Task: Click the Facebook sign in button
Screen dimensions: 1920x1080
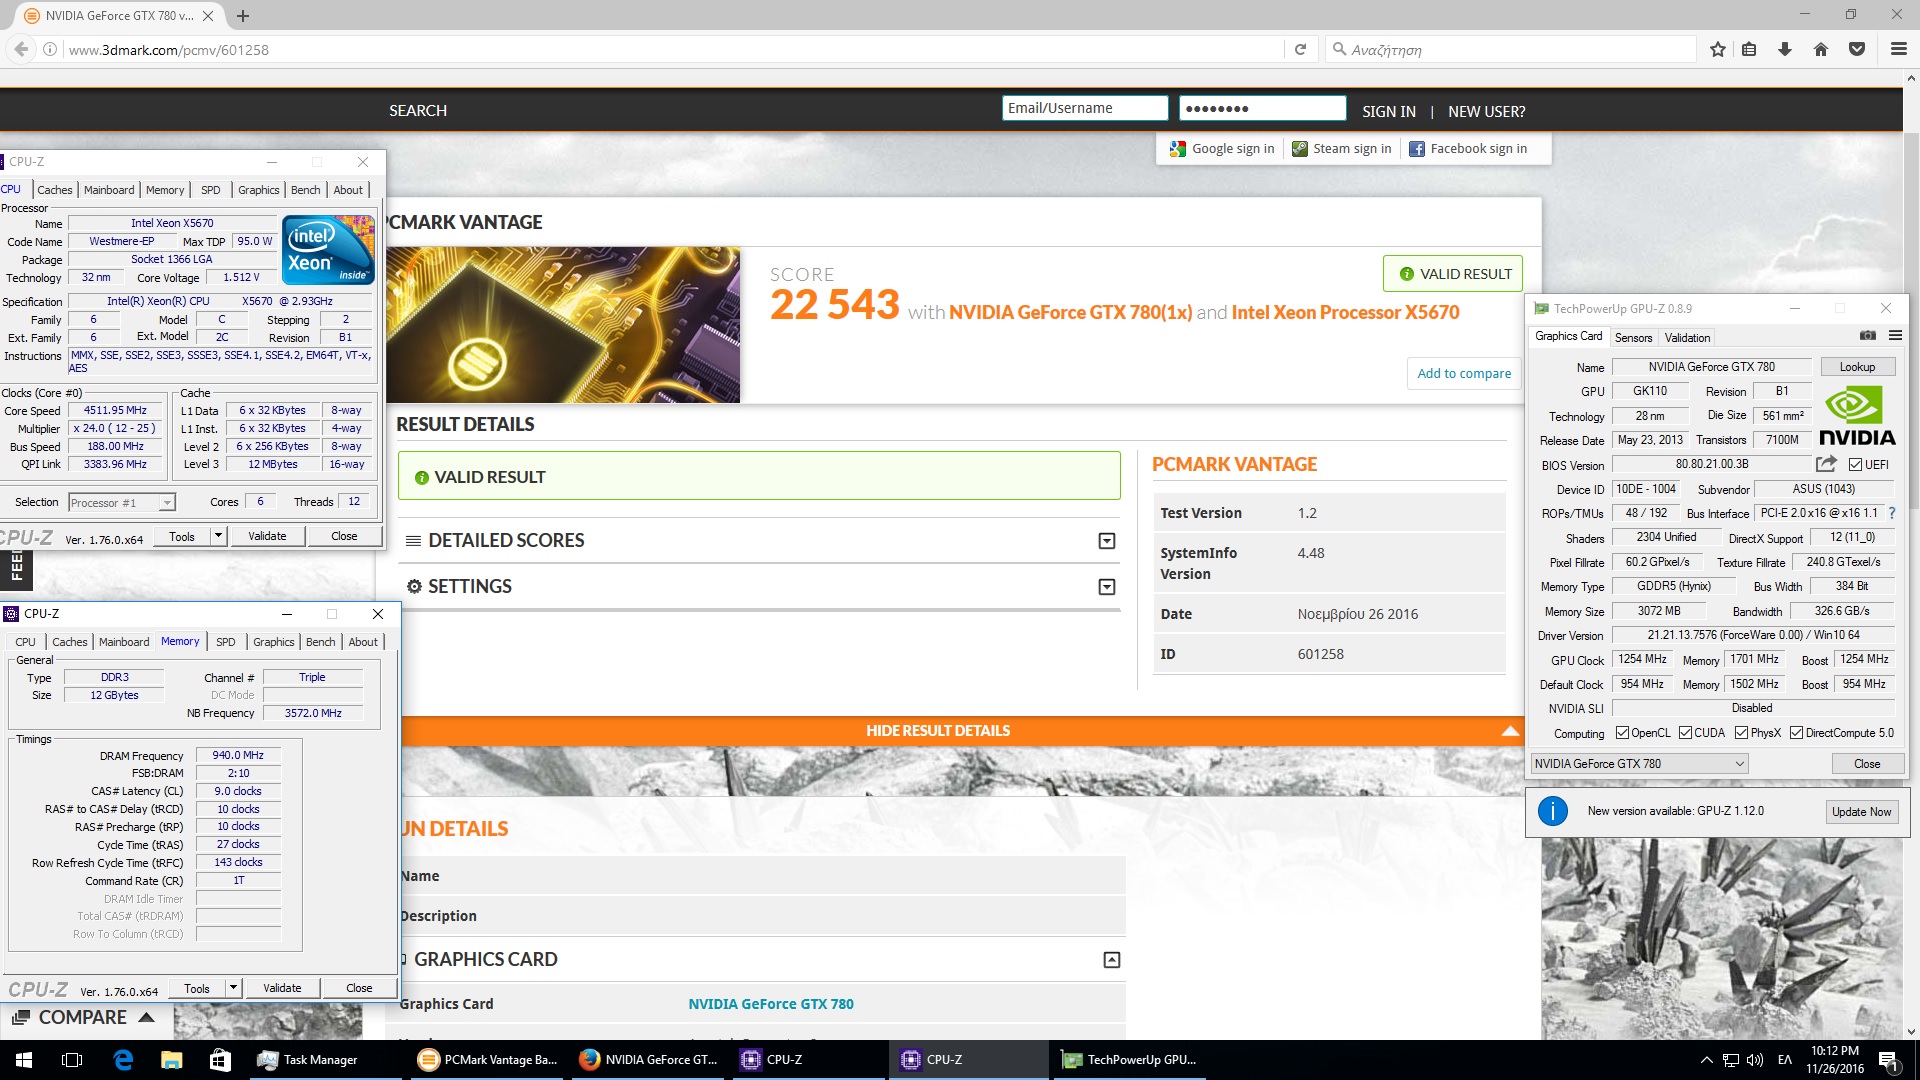Action: (1468, 149)
